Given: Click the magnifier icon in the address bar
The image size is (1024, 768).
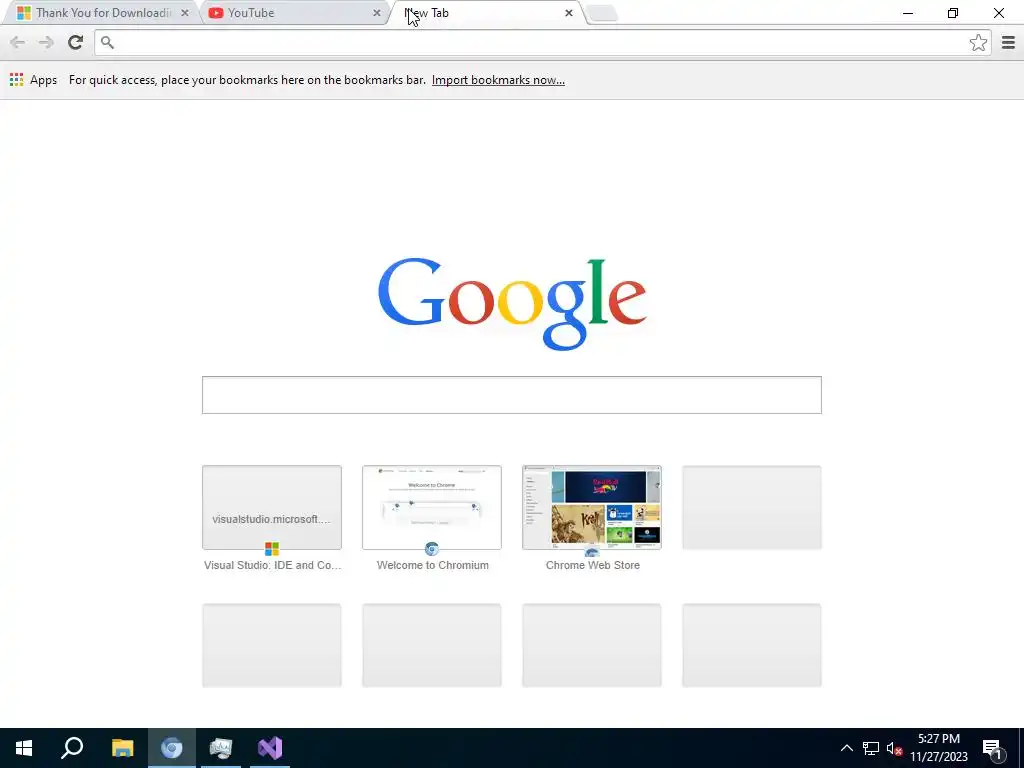Looking at the screenshot, I should tap(108, 43).
